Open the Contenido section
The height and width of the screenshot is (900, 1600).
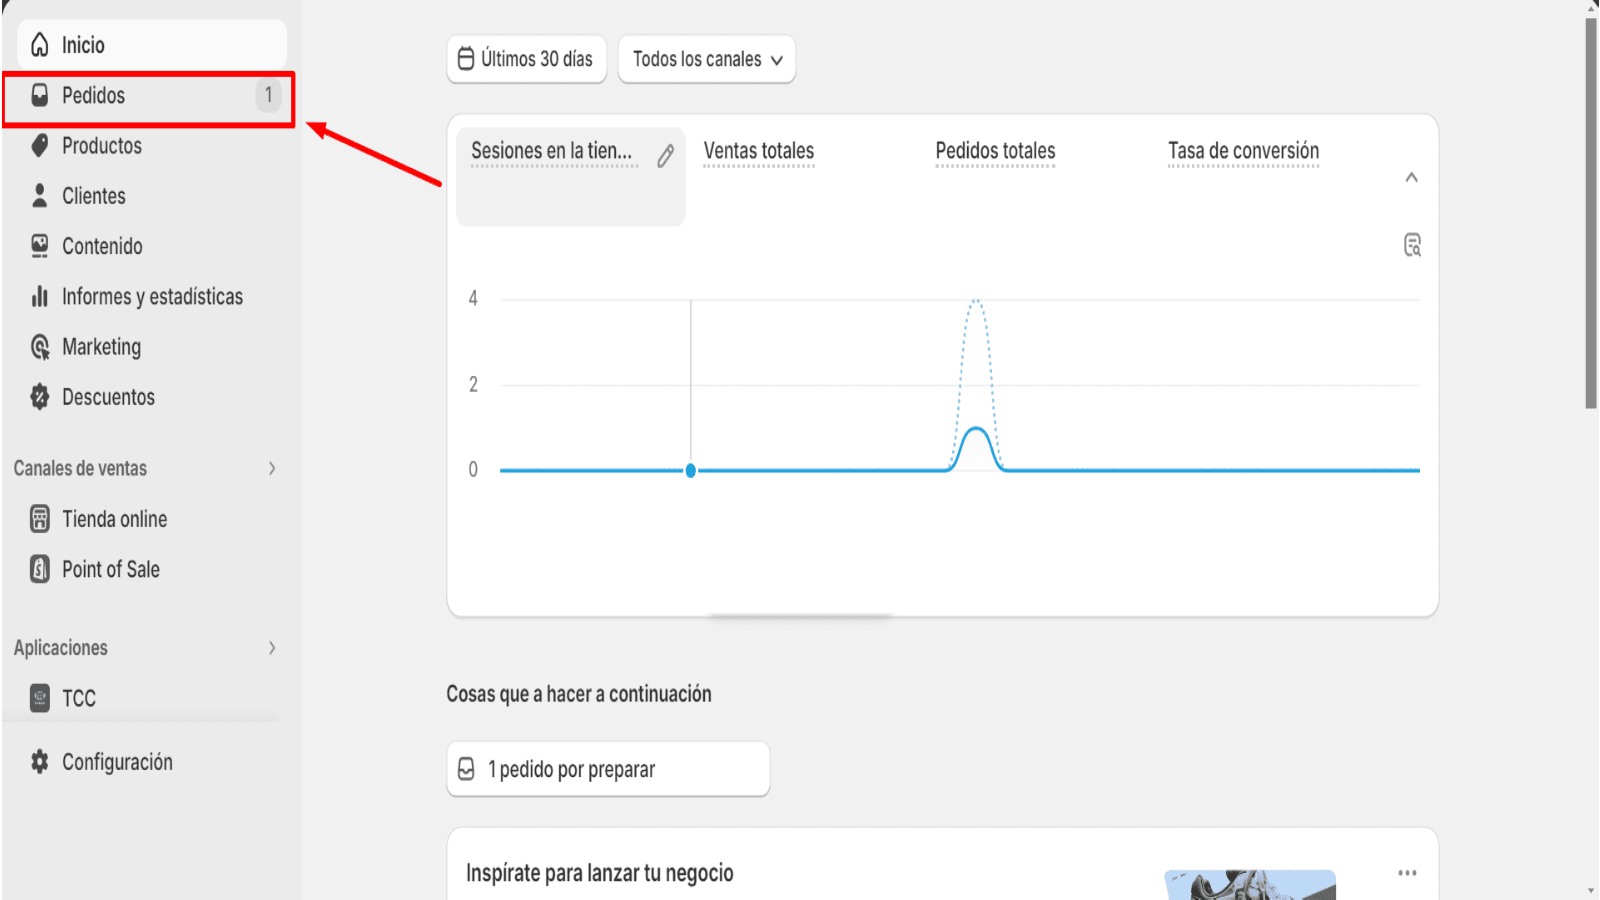tap(100, 245)
